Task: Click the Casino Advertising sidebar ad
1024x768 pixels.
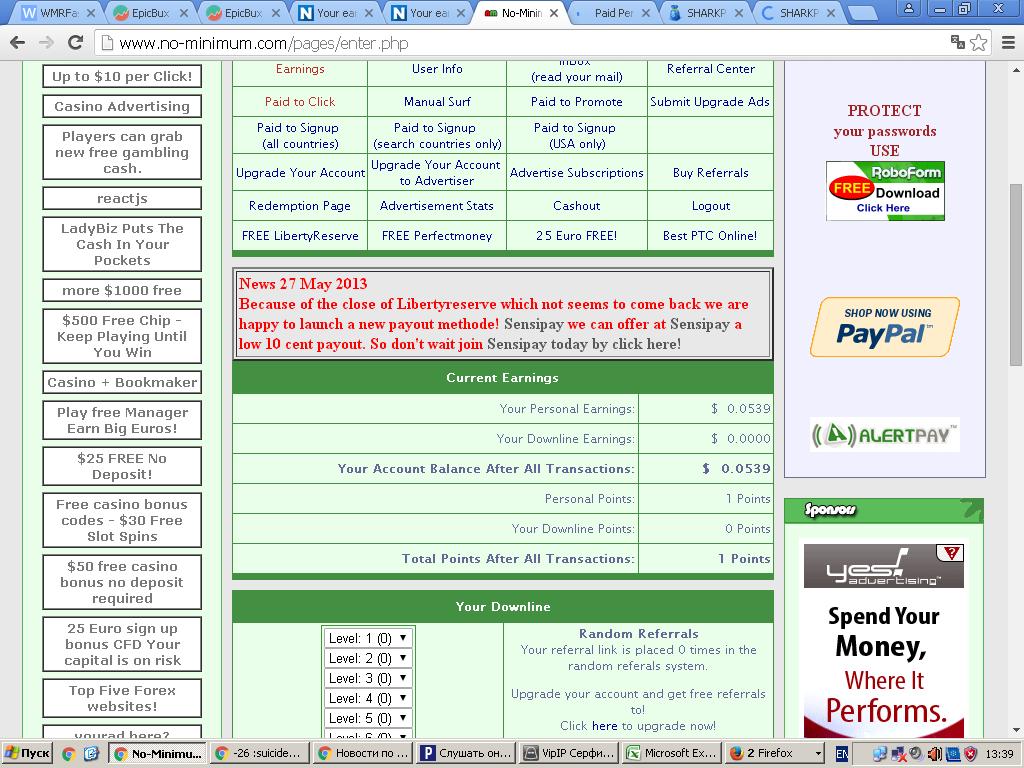Action: pos(122,106)
